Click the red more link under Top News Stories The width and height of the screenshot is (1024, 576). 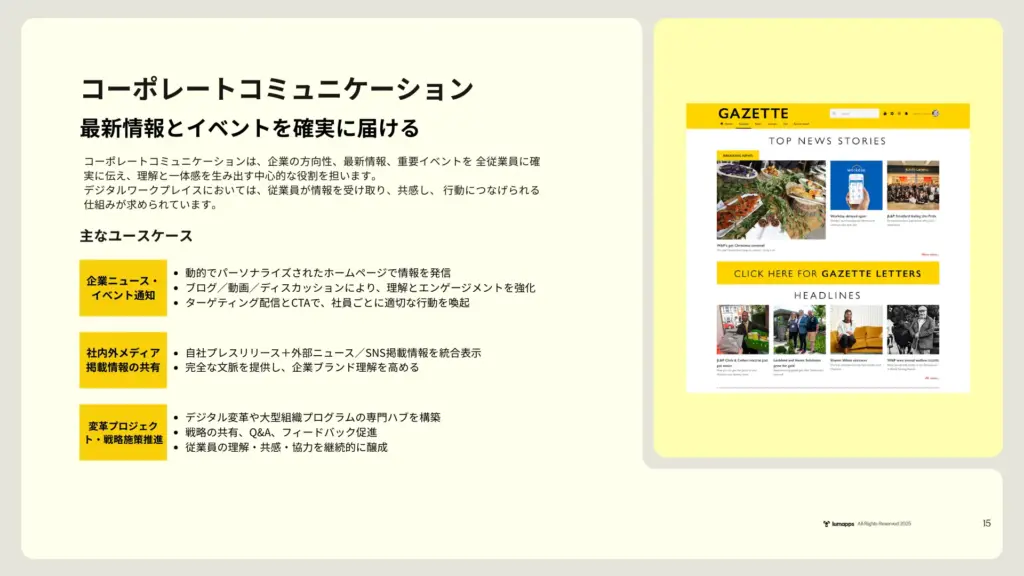[x=930, y=254]
